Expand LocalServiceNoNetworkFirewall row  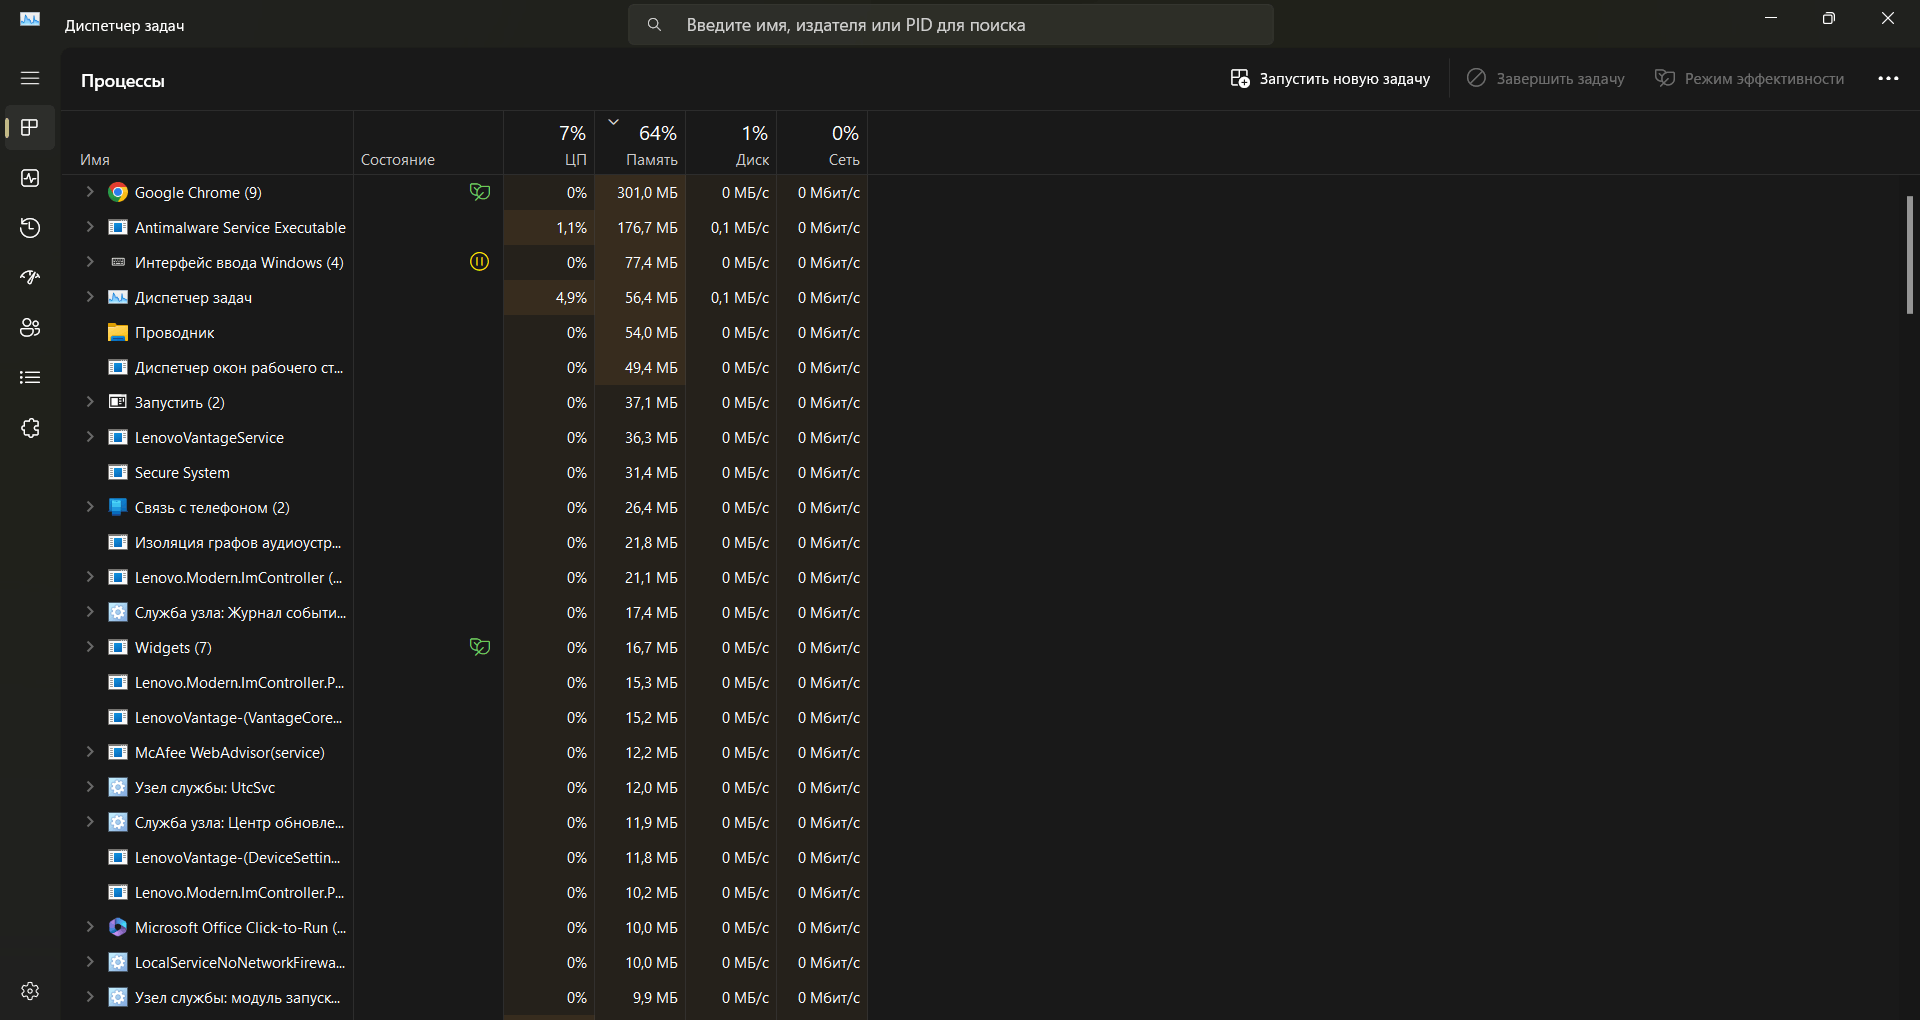(x=90, y=962)
